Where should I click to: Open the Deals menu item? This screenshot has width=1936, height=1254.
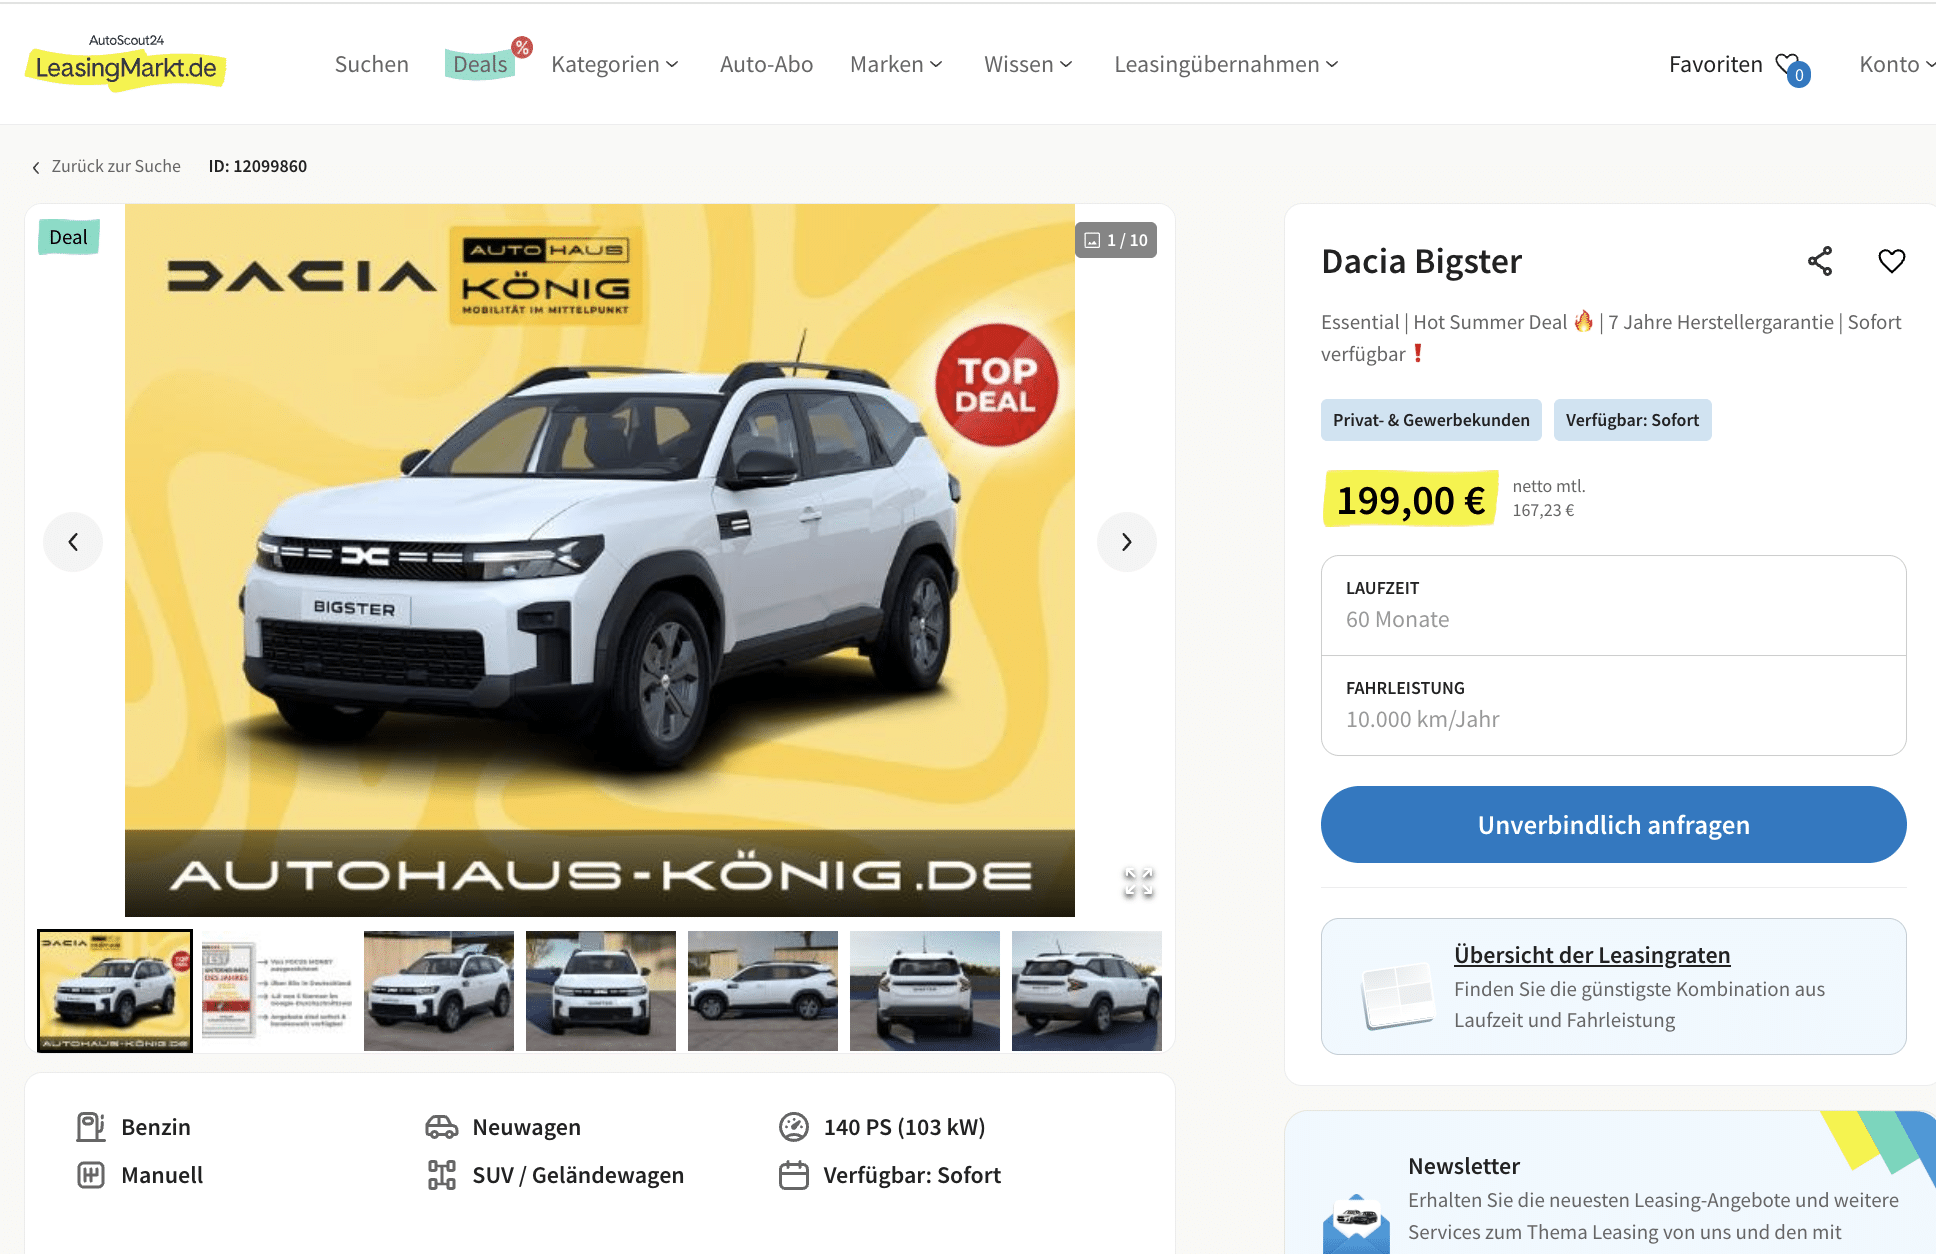480,64
